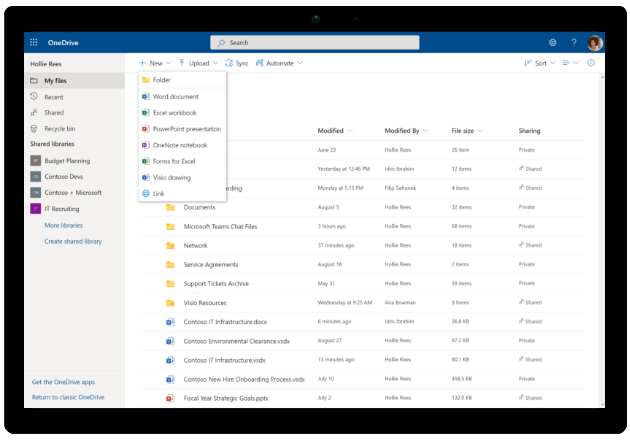Choose OneNote notebook from the New menu
The image size is (630, 440).
(182, 145)
